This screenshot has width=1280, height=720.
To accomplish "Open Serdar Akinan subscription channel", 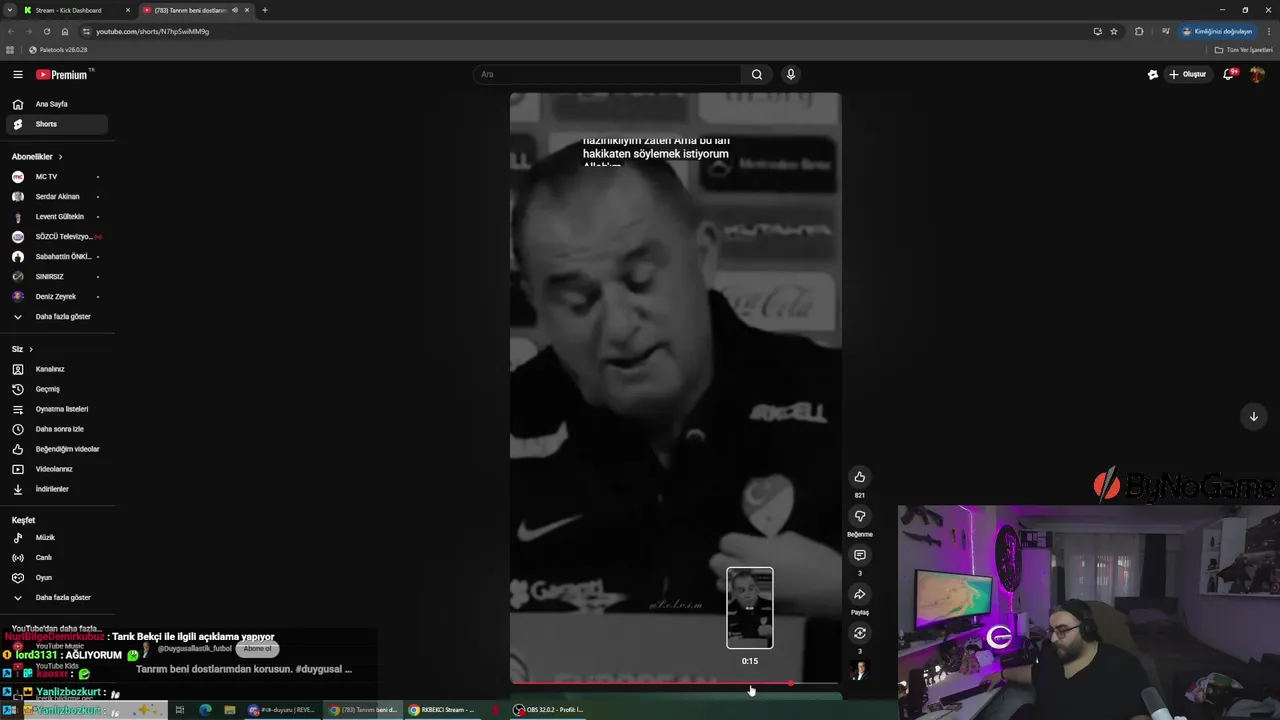I will 57,197.
